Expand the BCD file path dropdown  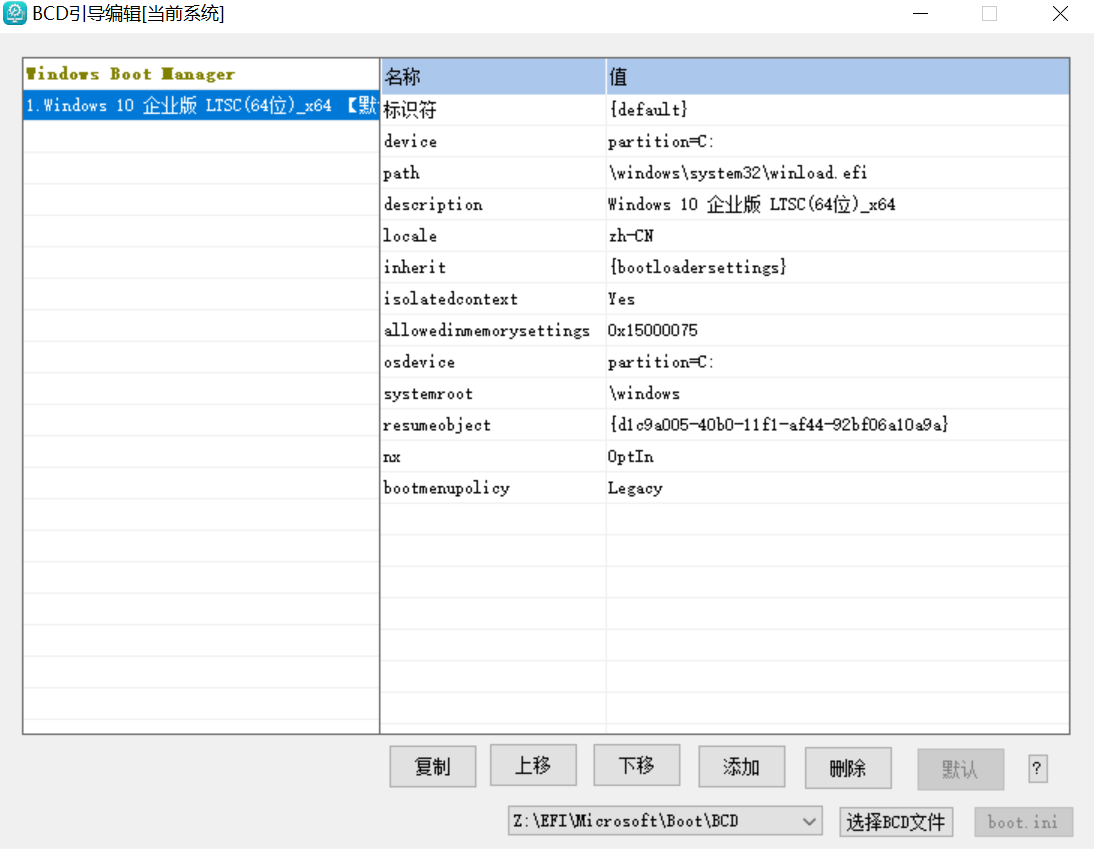(x=809, y=821)
